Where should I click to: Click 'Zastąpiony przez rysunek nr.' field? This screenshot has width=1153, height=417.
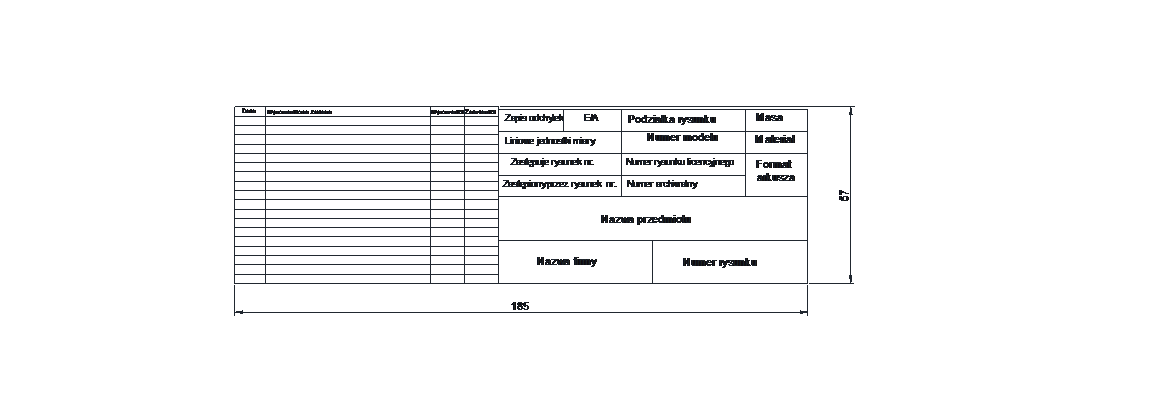click(x=553, y=184)
